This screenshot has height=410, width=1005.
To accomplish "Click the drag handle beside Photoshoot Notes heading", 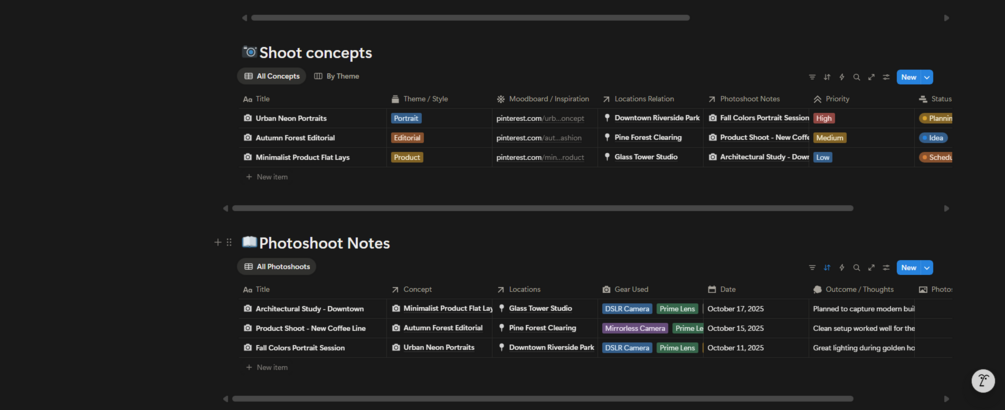I will click(229, 243).
